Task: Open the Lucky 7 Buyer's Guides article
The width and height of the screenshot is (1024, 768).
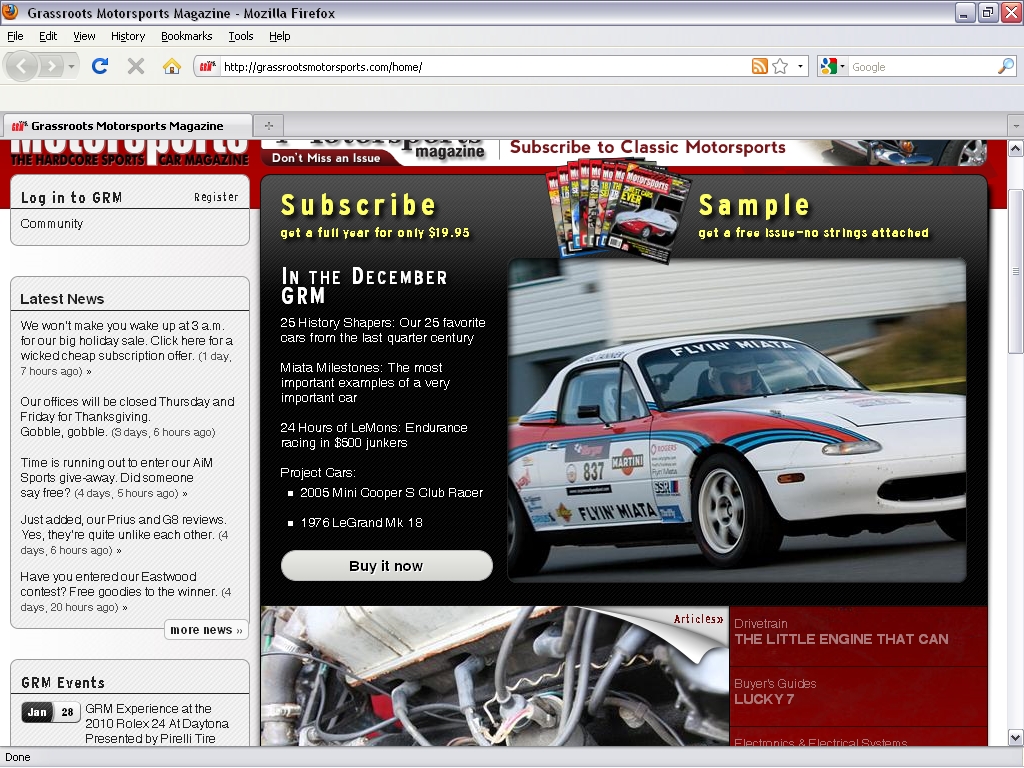Action: pyautogui.click(x=775, y=691)
